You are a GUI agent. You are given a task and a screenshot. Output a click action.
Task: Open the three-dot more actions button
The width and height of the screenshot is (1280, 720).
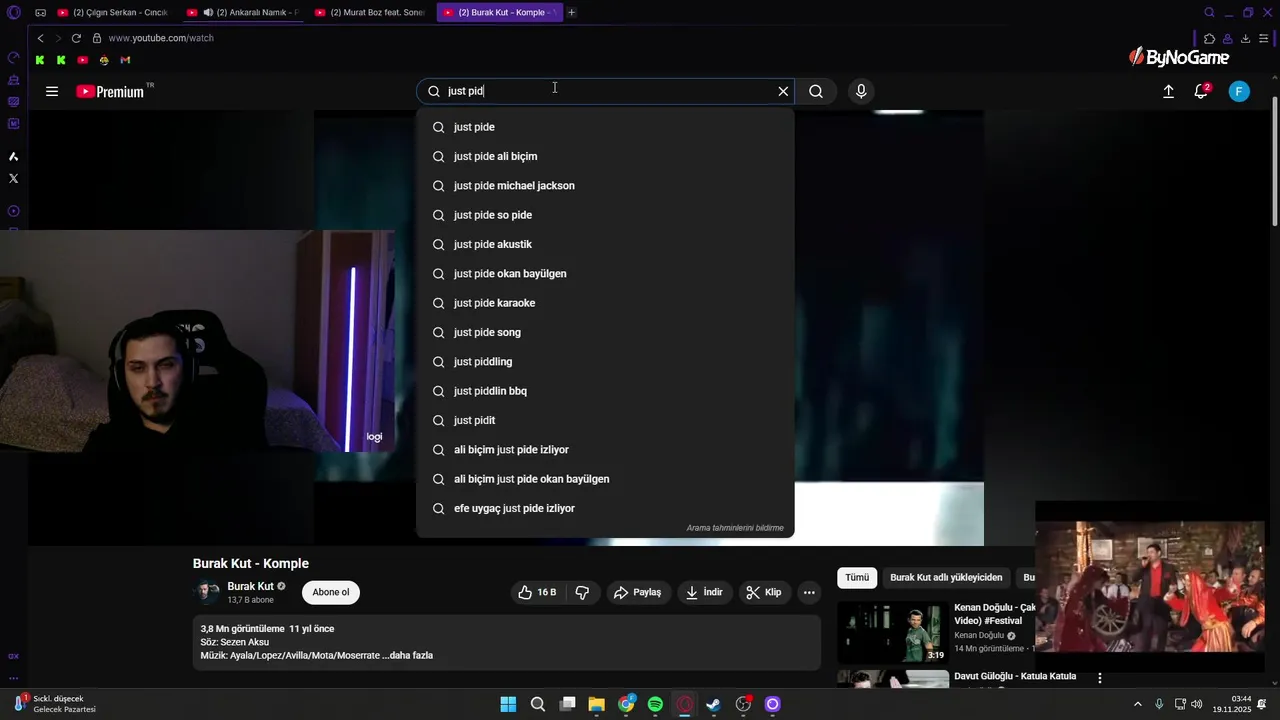tap(809, 592)
